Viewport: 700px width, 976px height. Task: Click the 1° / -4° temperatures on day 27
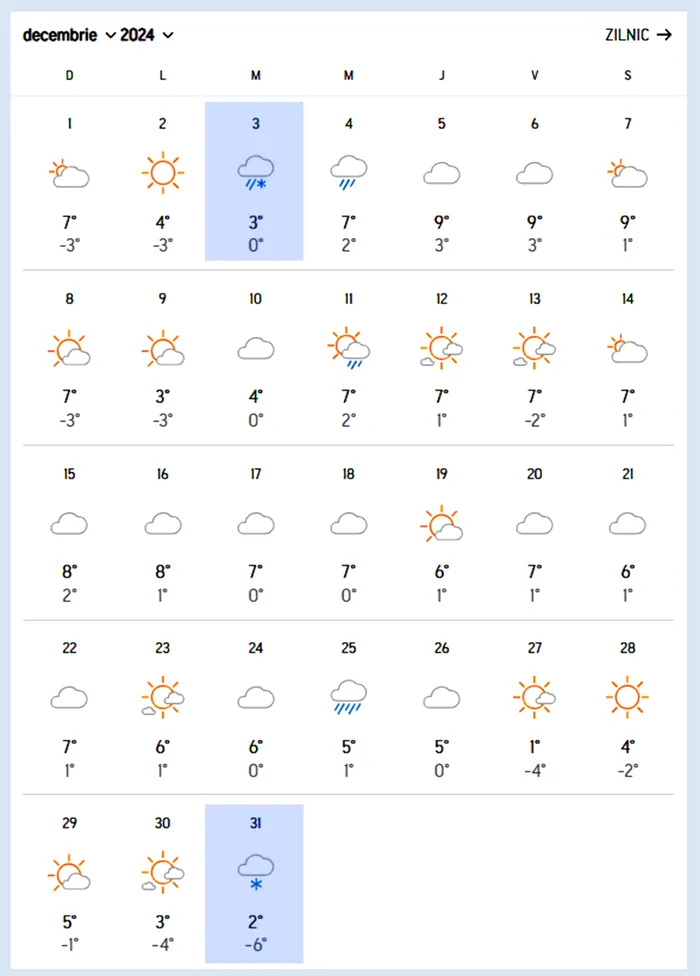(x=534, y=758)
